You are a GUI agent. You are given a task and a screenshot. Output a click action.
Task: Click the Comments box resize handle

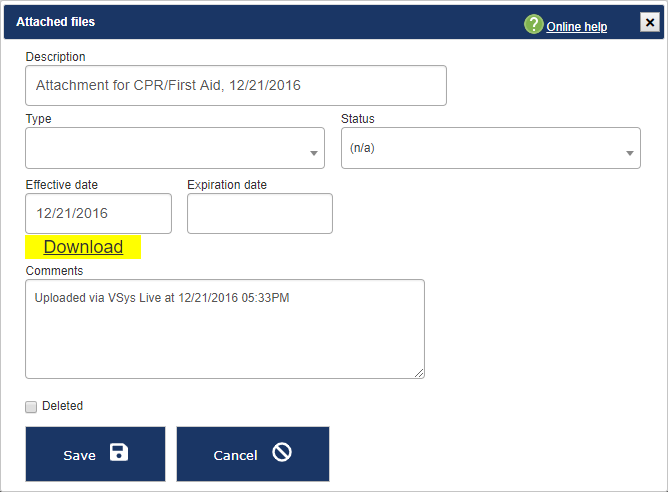tap(419, 373)
